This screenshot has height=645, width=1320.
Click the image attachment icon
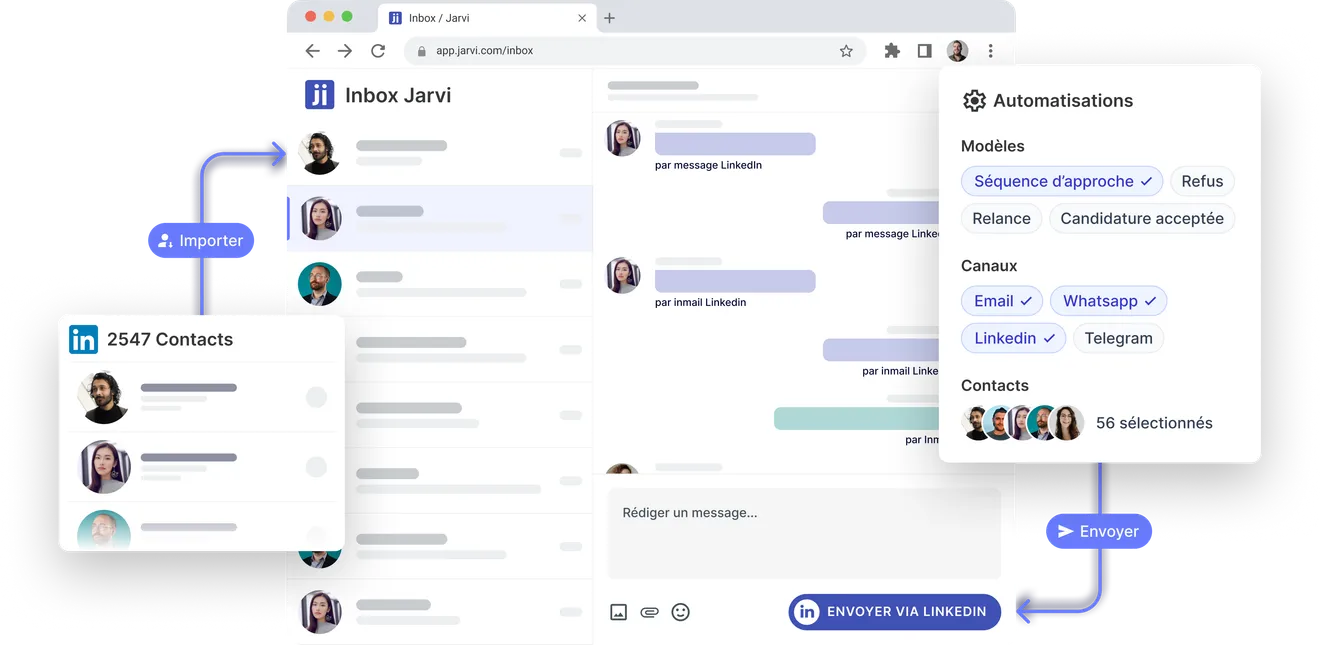pos(618,612)
